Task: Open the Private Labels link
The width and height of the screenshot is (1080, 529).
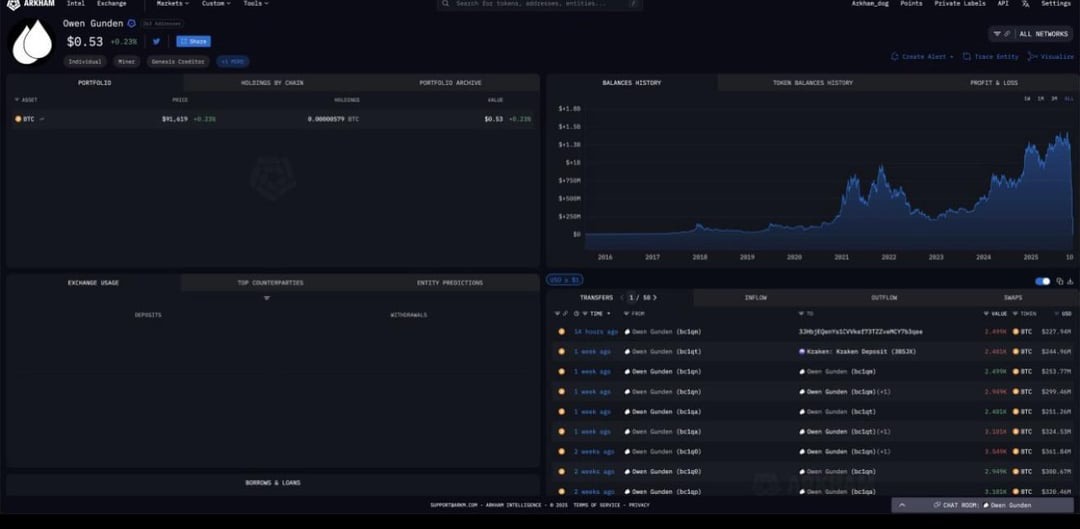Action: [x=960, y=3]
